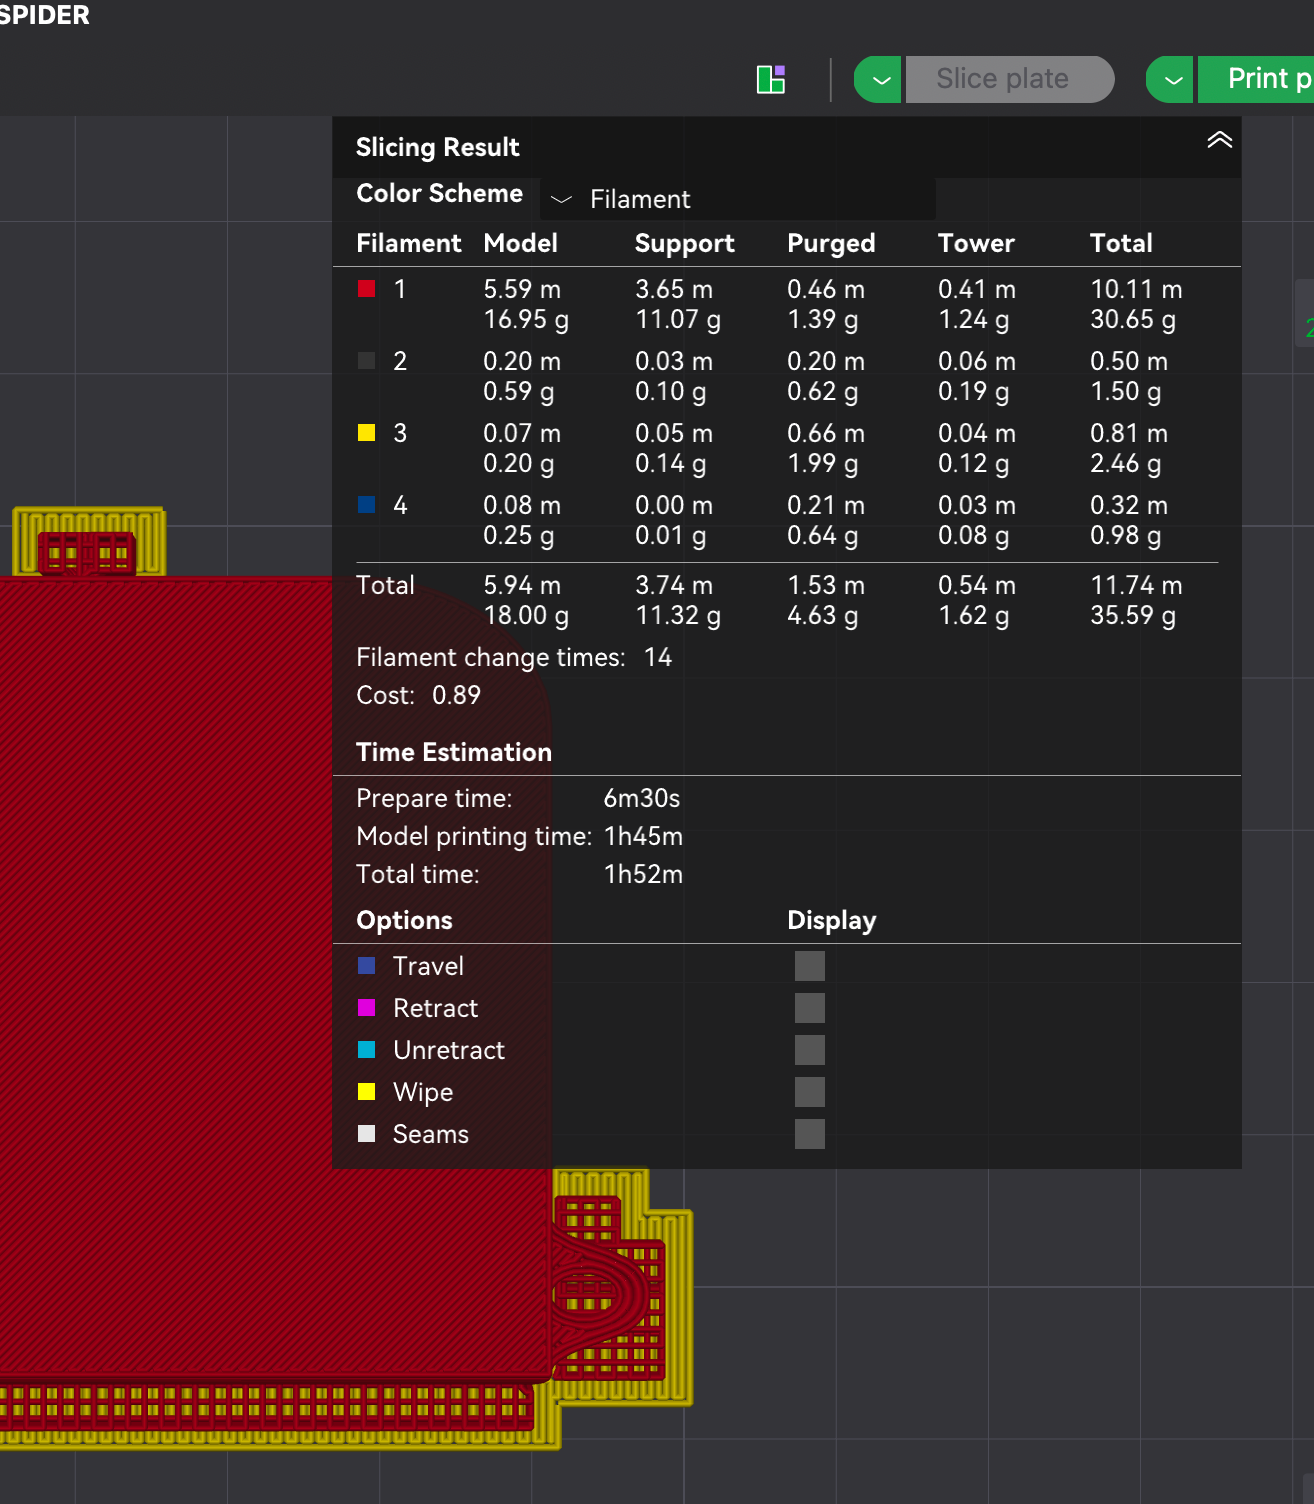This screenshot has height=1504, width=1314.
Task: Click Model printing time value 1h45m
Action: coord(643,836)
